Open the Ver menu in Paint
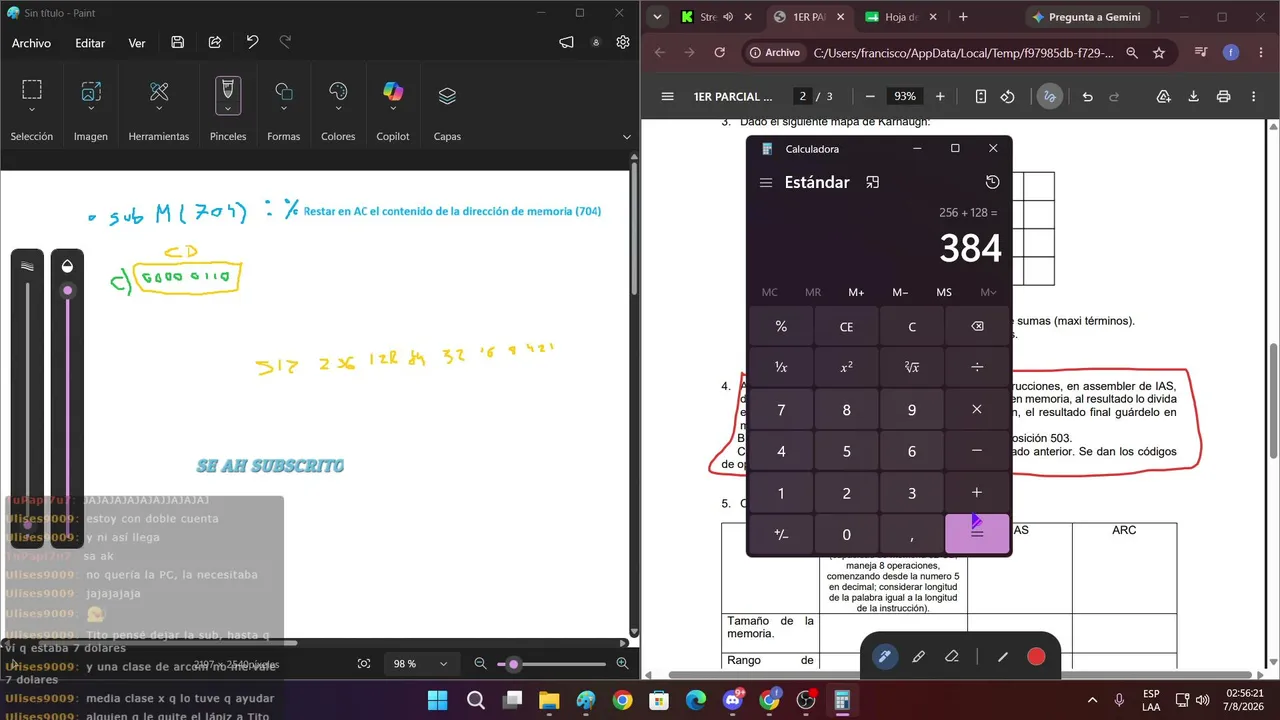This screenshot has width=1280, height=720. (x=137, y=43)
